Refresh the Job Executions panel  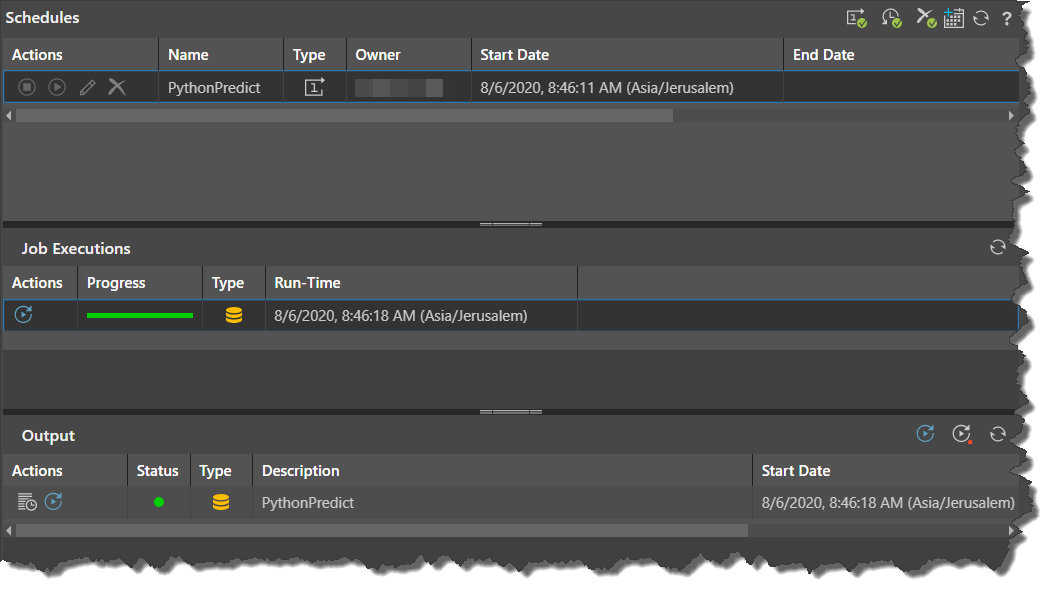coord(997,248)
